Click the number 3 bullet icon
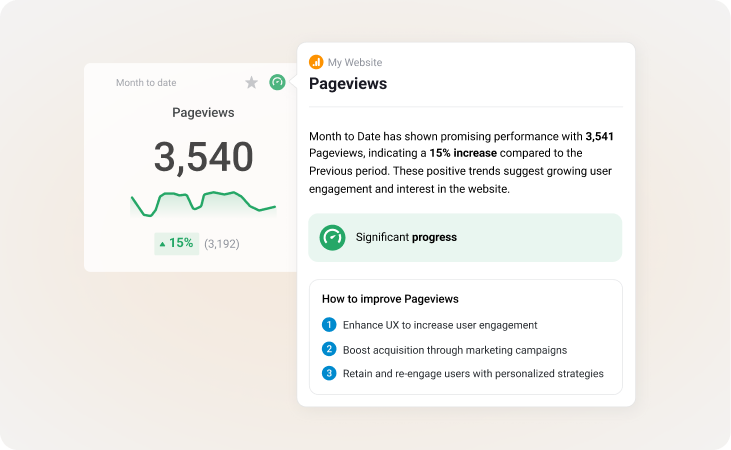 [x=329, y=373]
